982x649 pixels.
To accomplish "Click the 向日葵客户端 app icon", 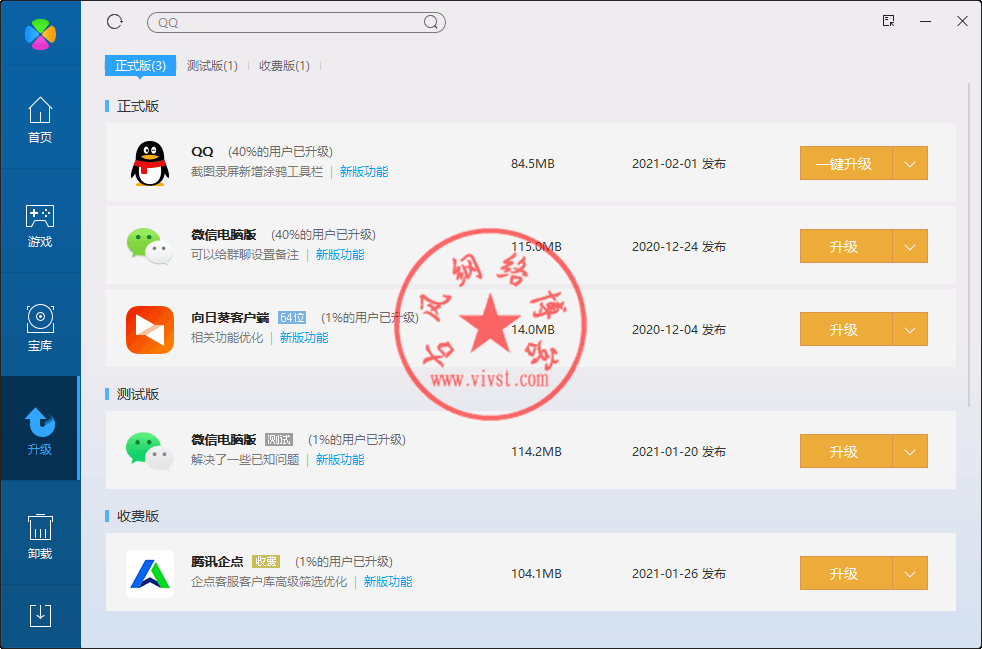I will point(150,330).
